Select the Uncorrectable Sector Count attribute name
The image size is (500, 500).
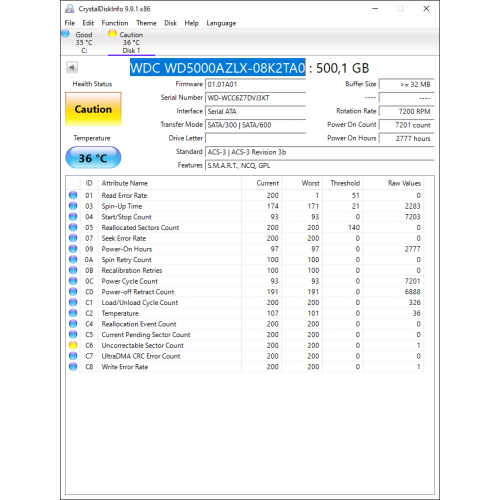pyautogui.click(x=143, y=345)
